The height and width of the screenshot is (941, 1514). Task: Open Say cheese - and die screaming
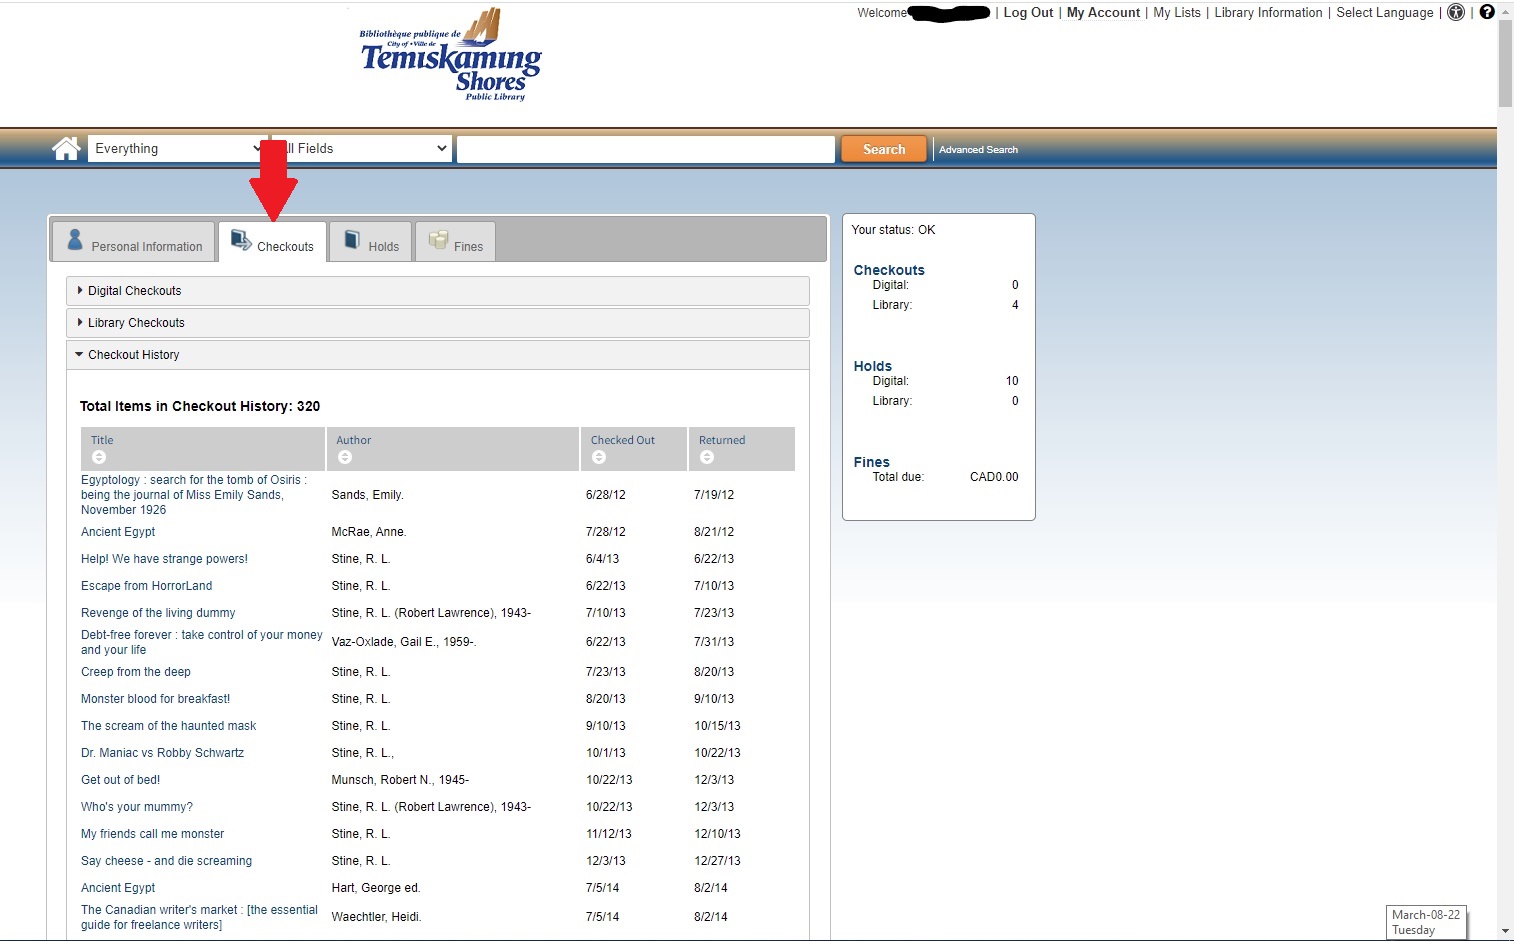click(166, 861)
